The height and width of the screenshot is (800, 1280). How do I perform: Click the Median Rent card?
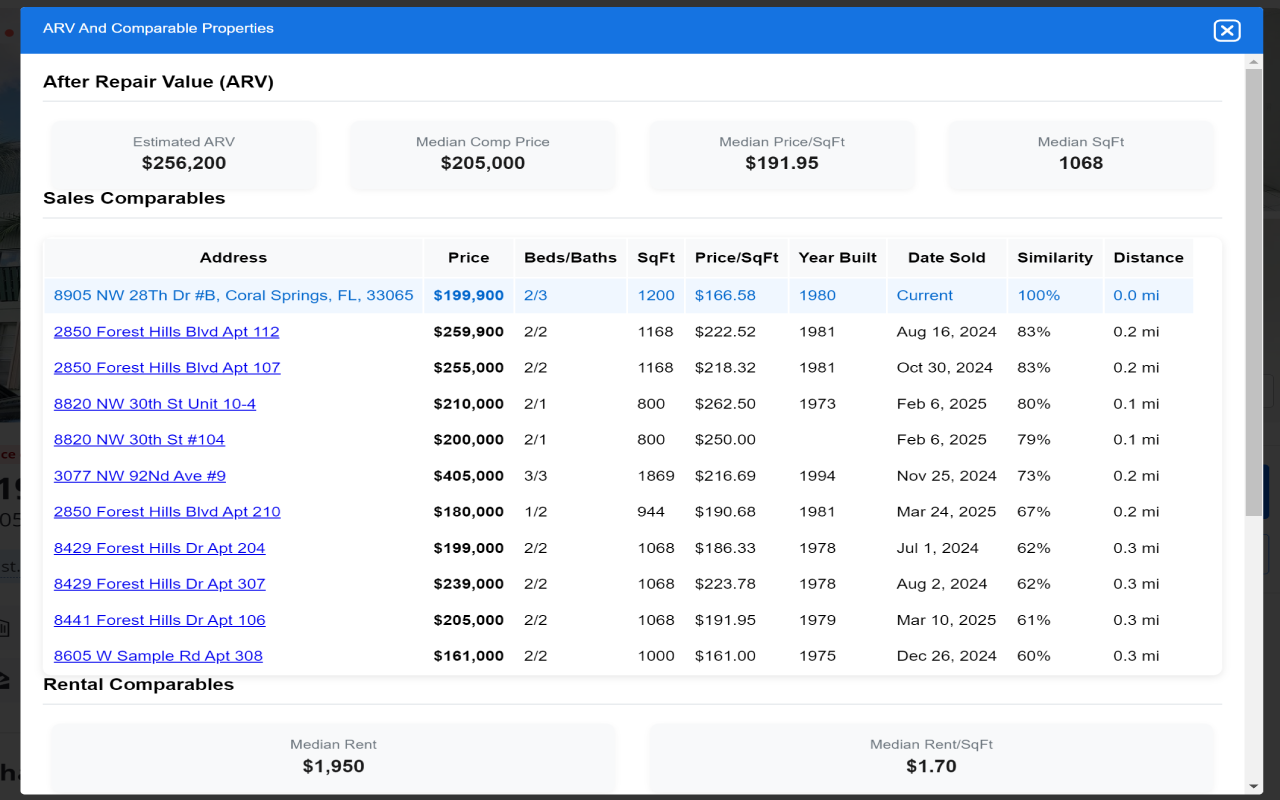click(x=333, y=755)
